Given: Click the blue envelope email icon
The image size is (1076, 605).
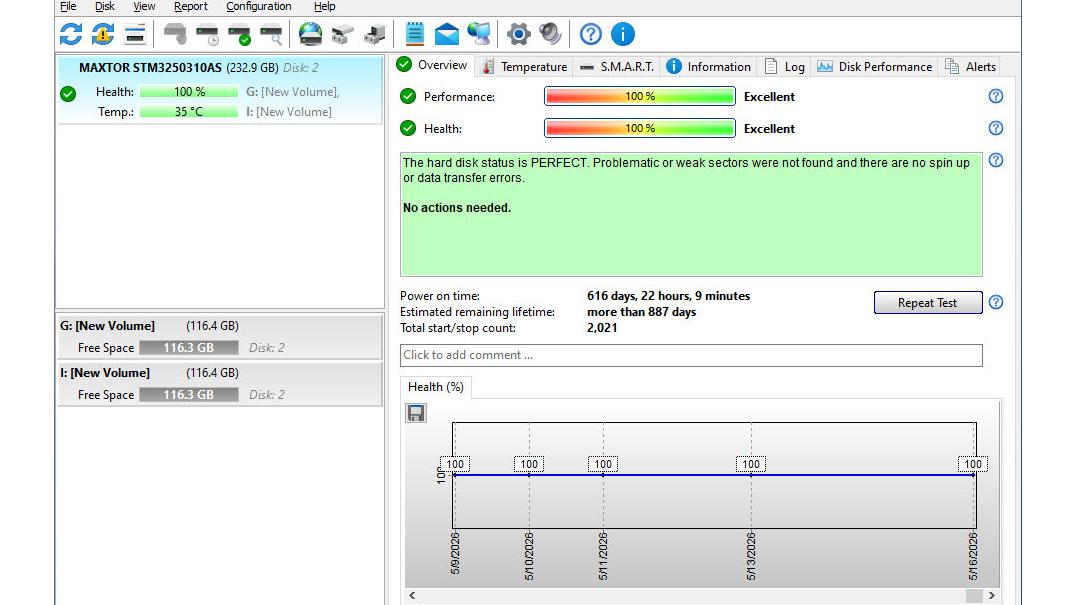Looking at the screenshot, I should click(x=447, y=34).
